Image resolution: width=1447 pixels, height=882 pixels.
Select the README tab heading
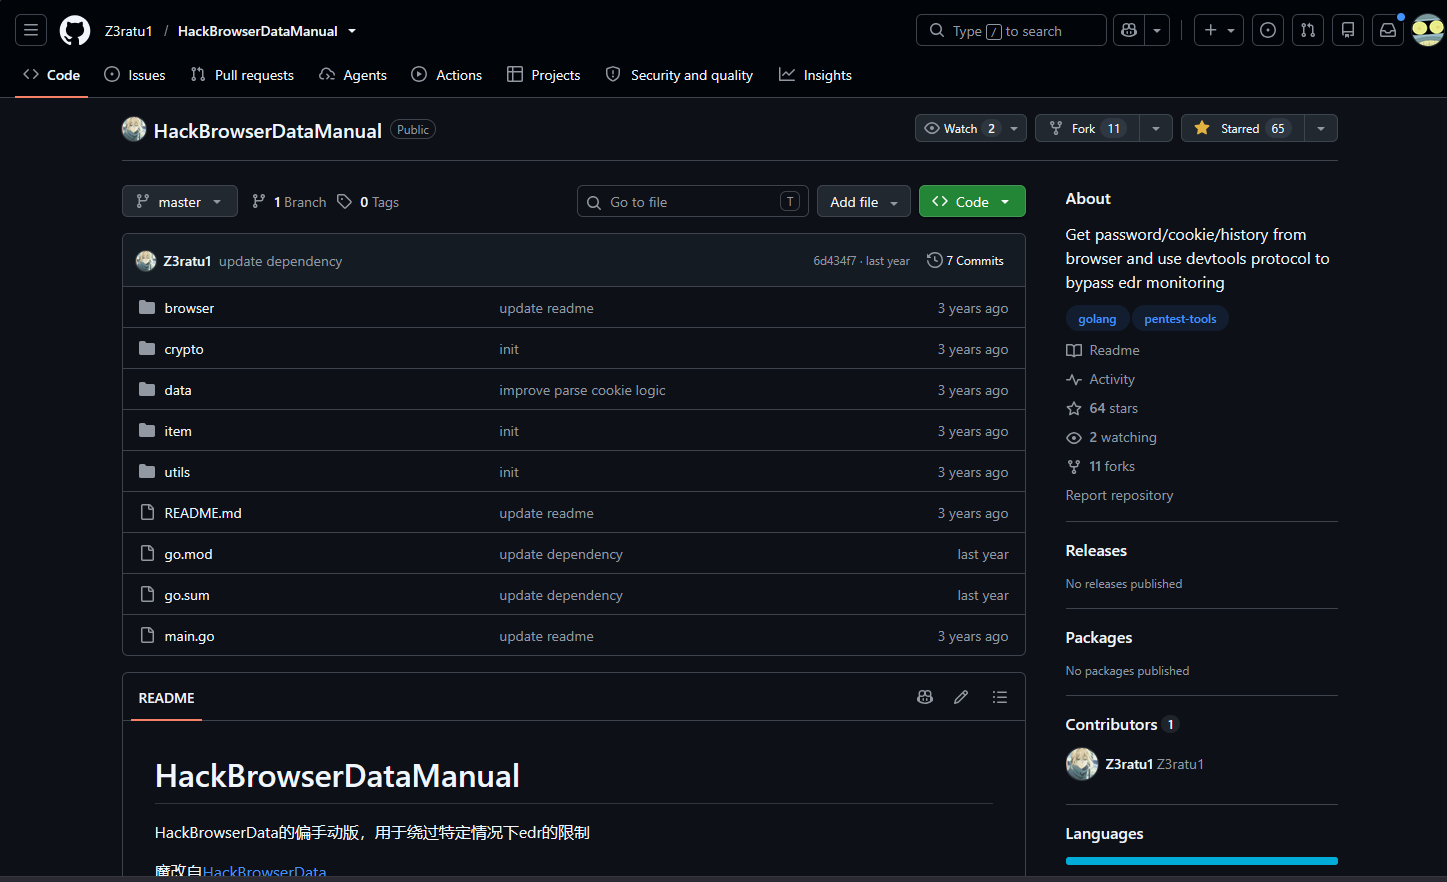pos(167,698)
